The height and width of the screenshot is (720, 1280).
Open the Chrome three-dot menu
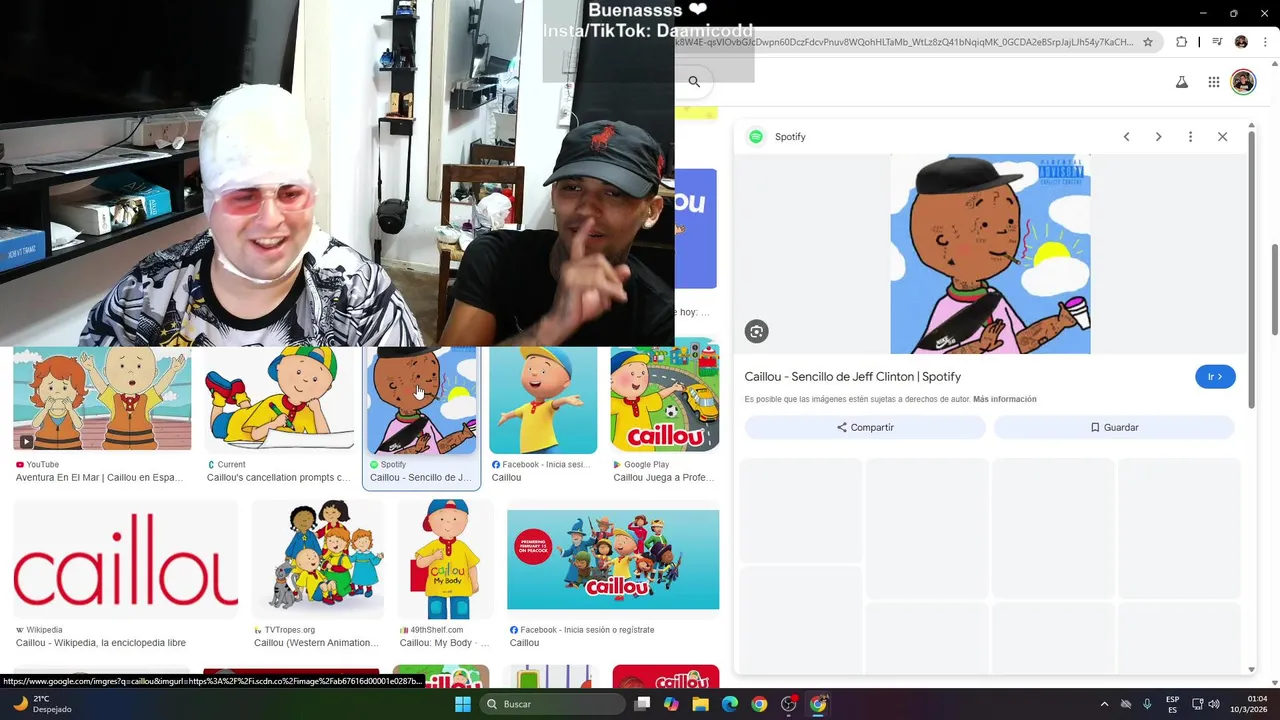pos(1265,42)
